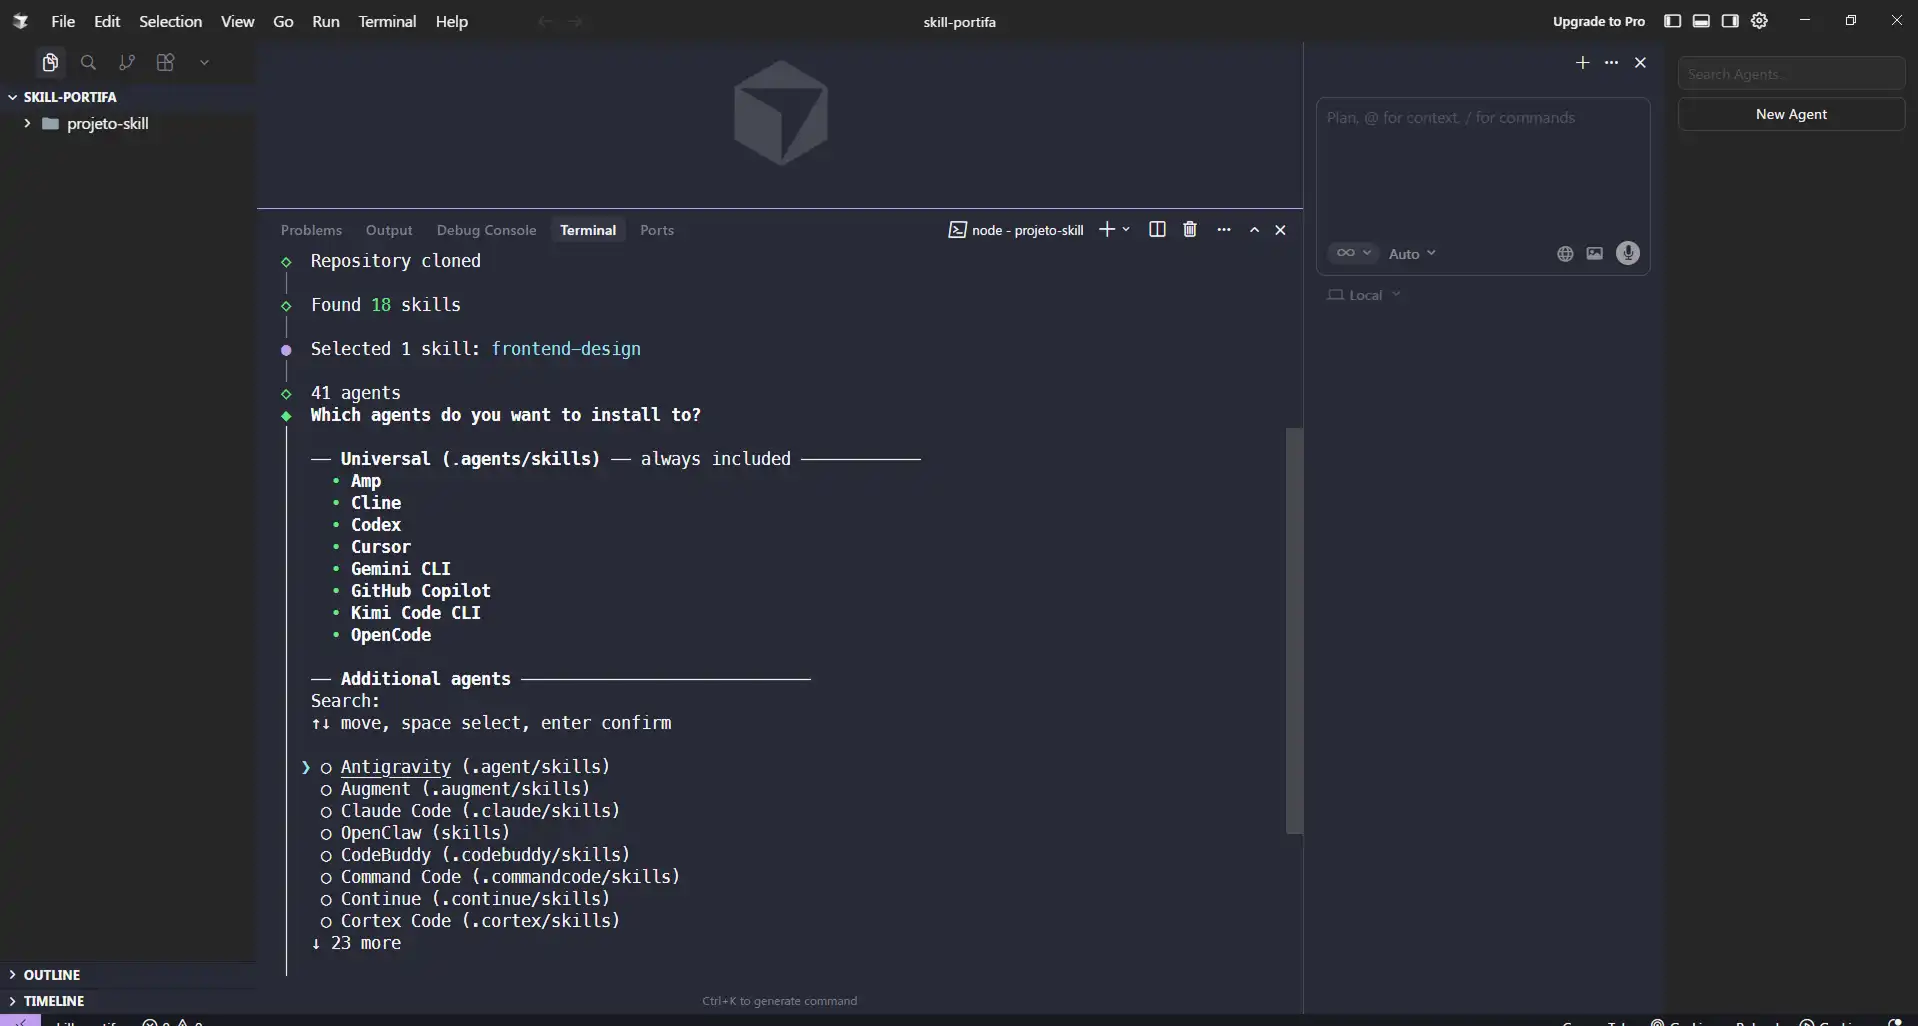This screenshot has width=1918, height=1026.
Task: Toggle the primary sidebar layout icon
Action: coord(1672,21)
